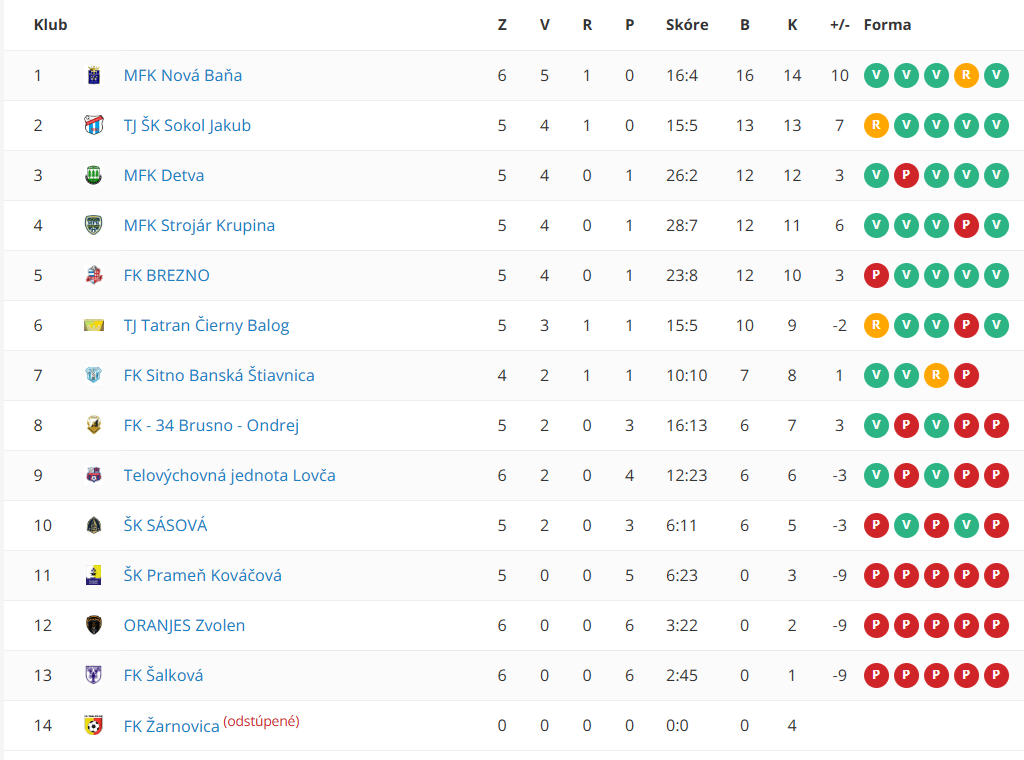This screenshot has width=1024, height=760.
Task: Click the FK Šalková club crest icon
Action: [x=93, y=675]
